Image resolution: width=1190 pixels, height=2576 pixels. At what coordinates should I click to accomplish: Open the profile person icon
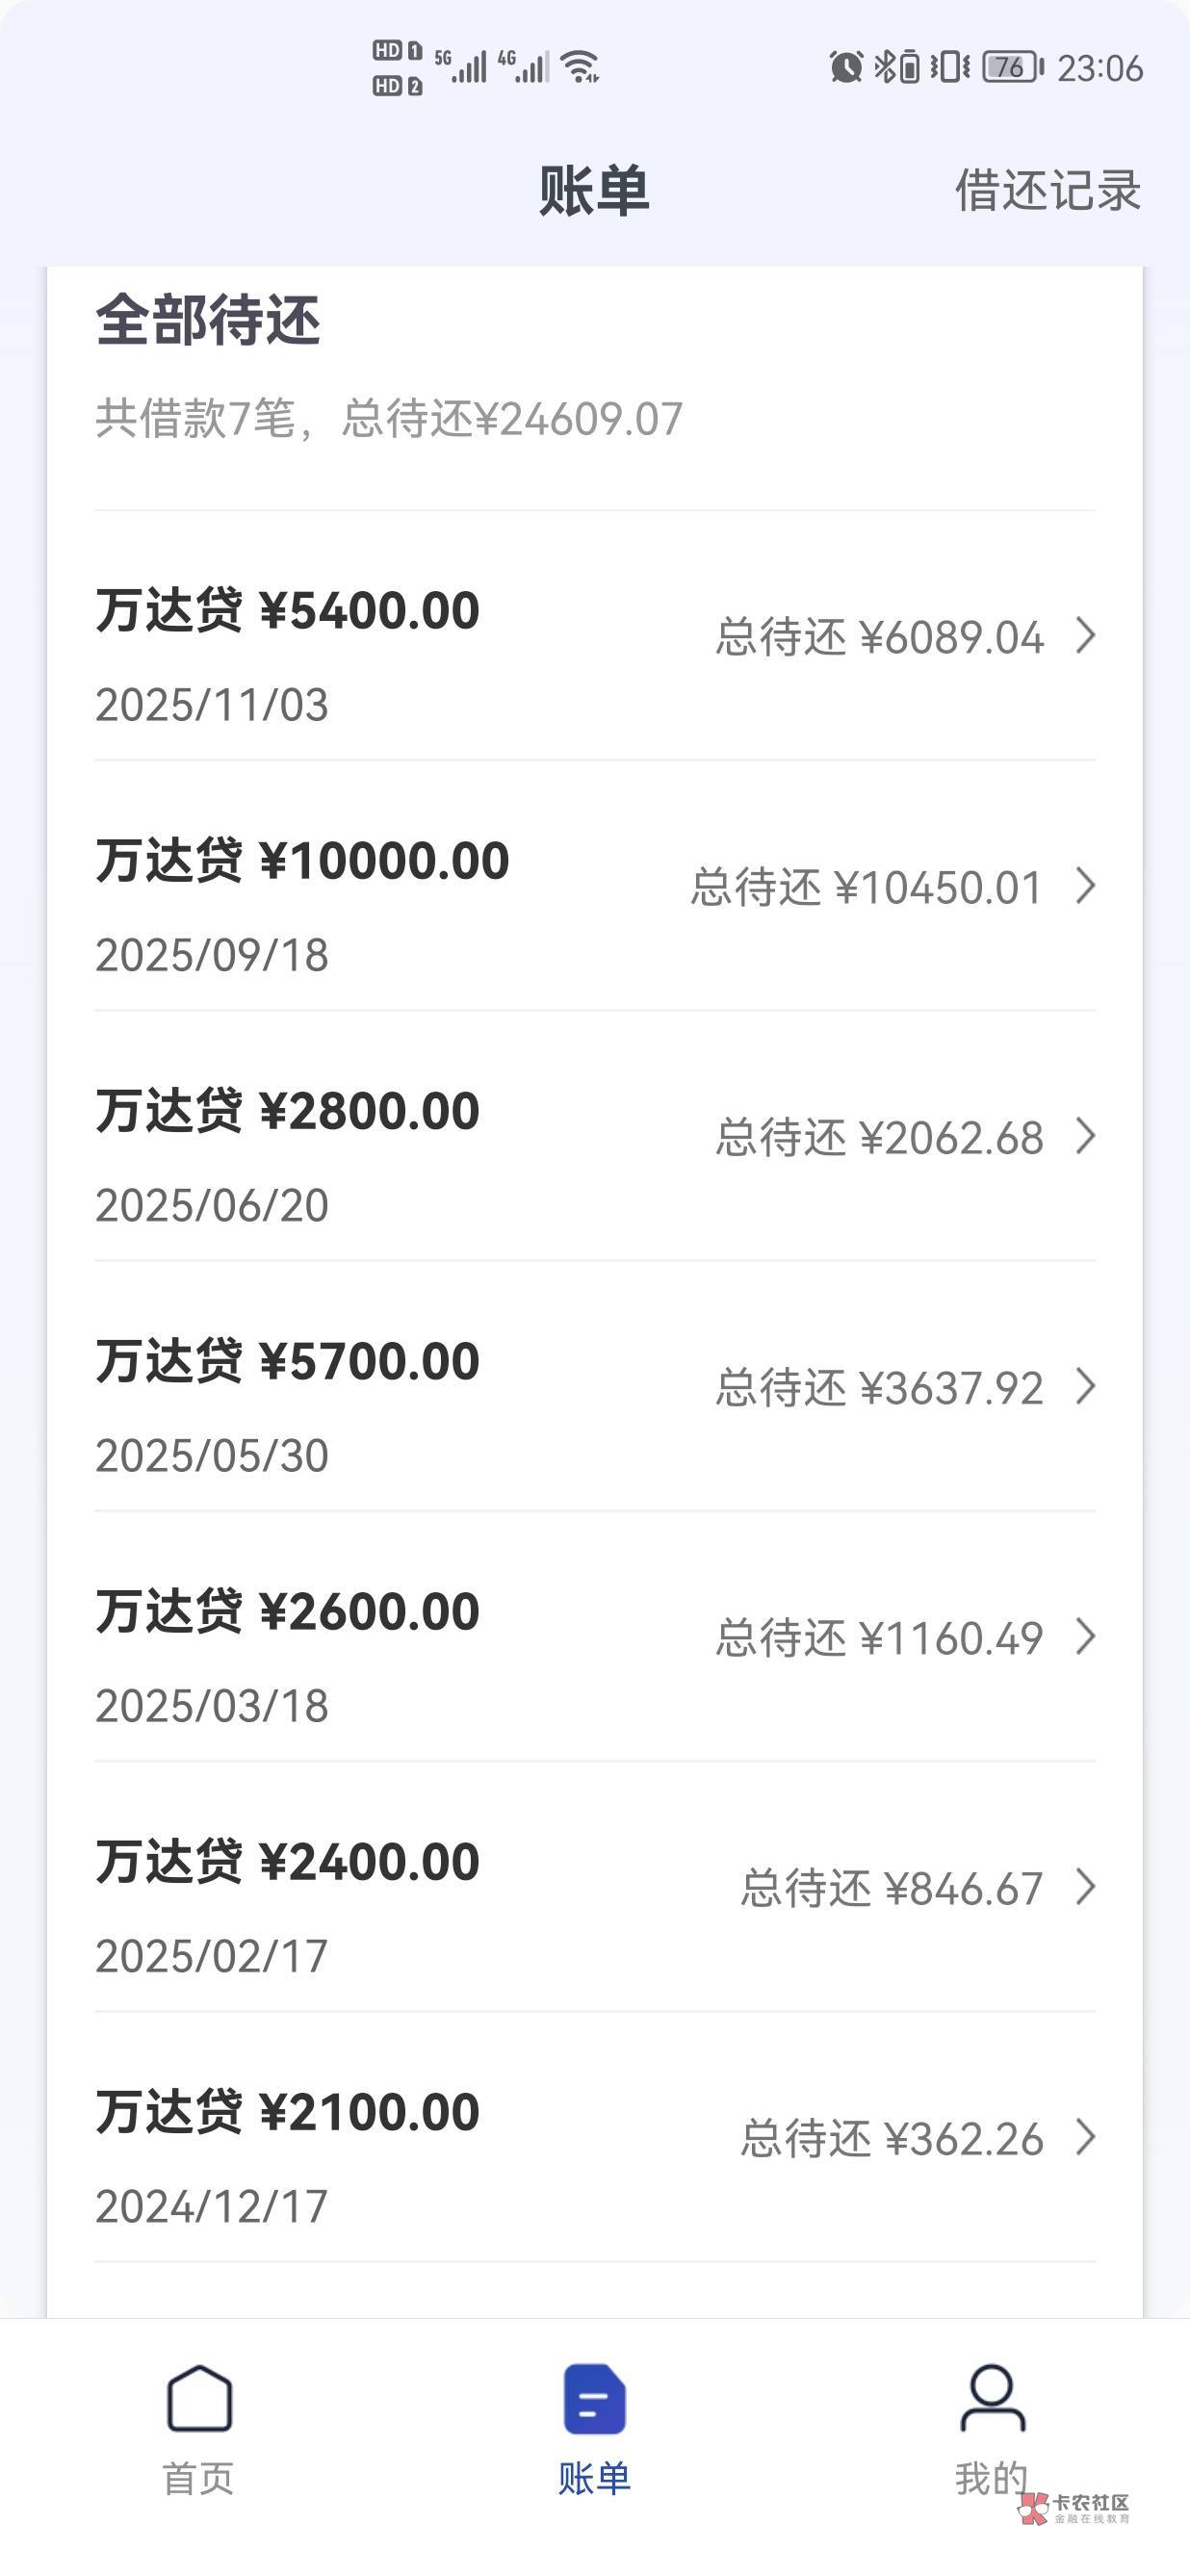pos(992,2398)
